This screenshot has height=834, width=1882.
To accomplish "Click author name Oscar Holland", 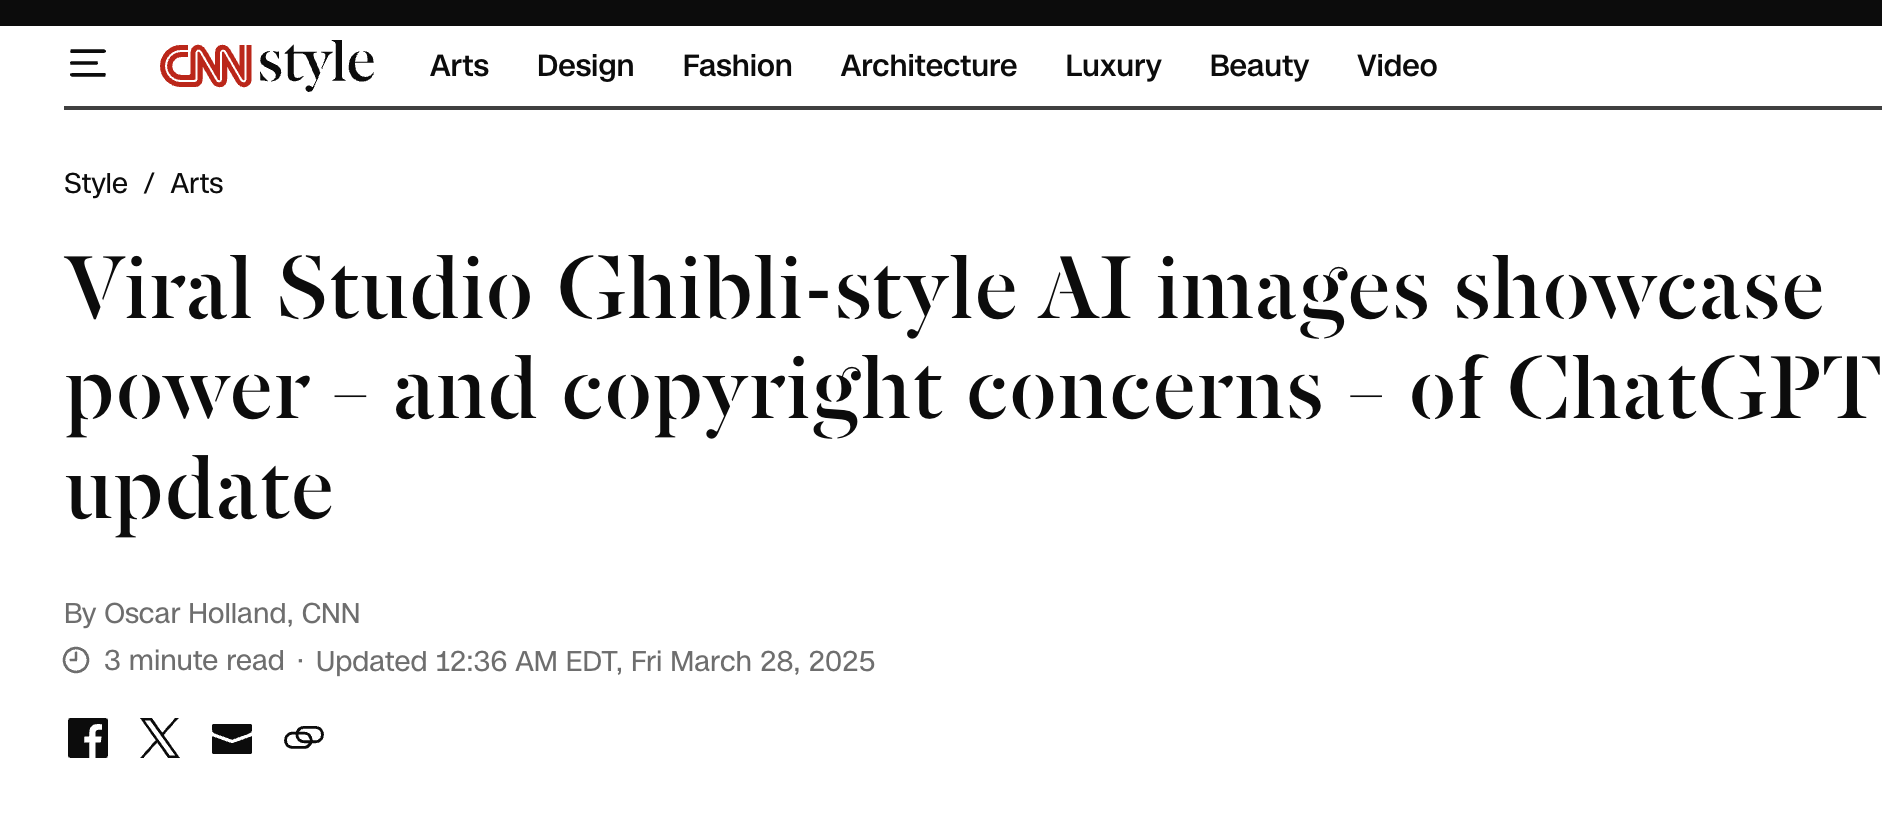I will pyautogui.click(x=197, y=613).
